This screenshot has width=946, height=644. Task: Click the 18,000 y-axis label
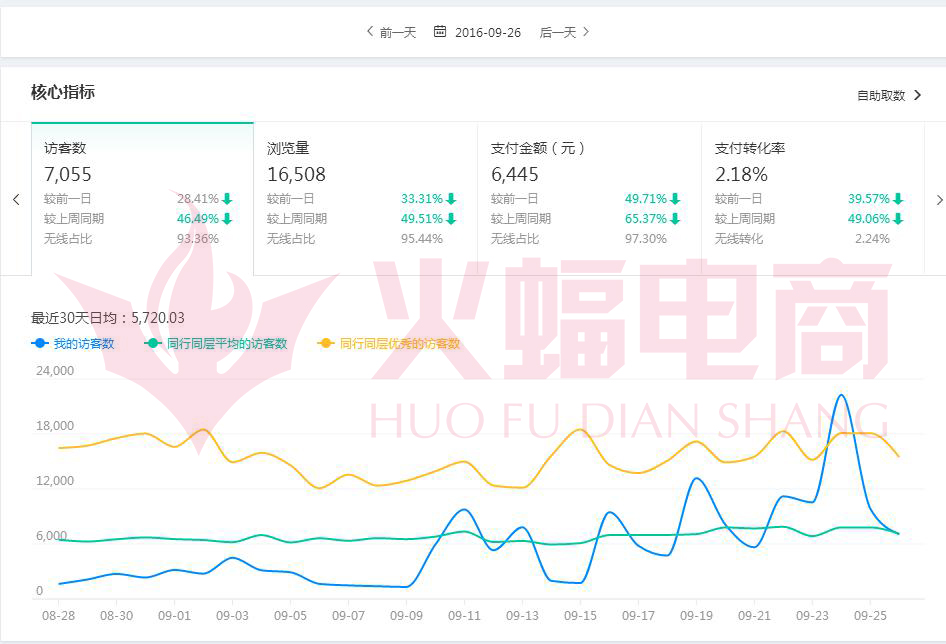point(55,426)
